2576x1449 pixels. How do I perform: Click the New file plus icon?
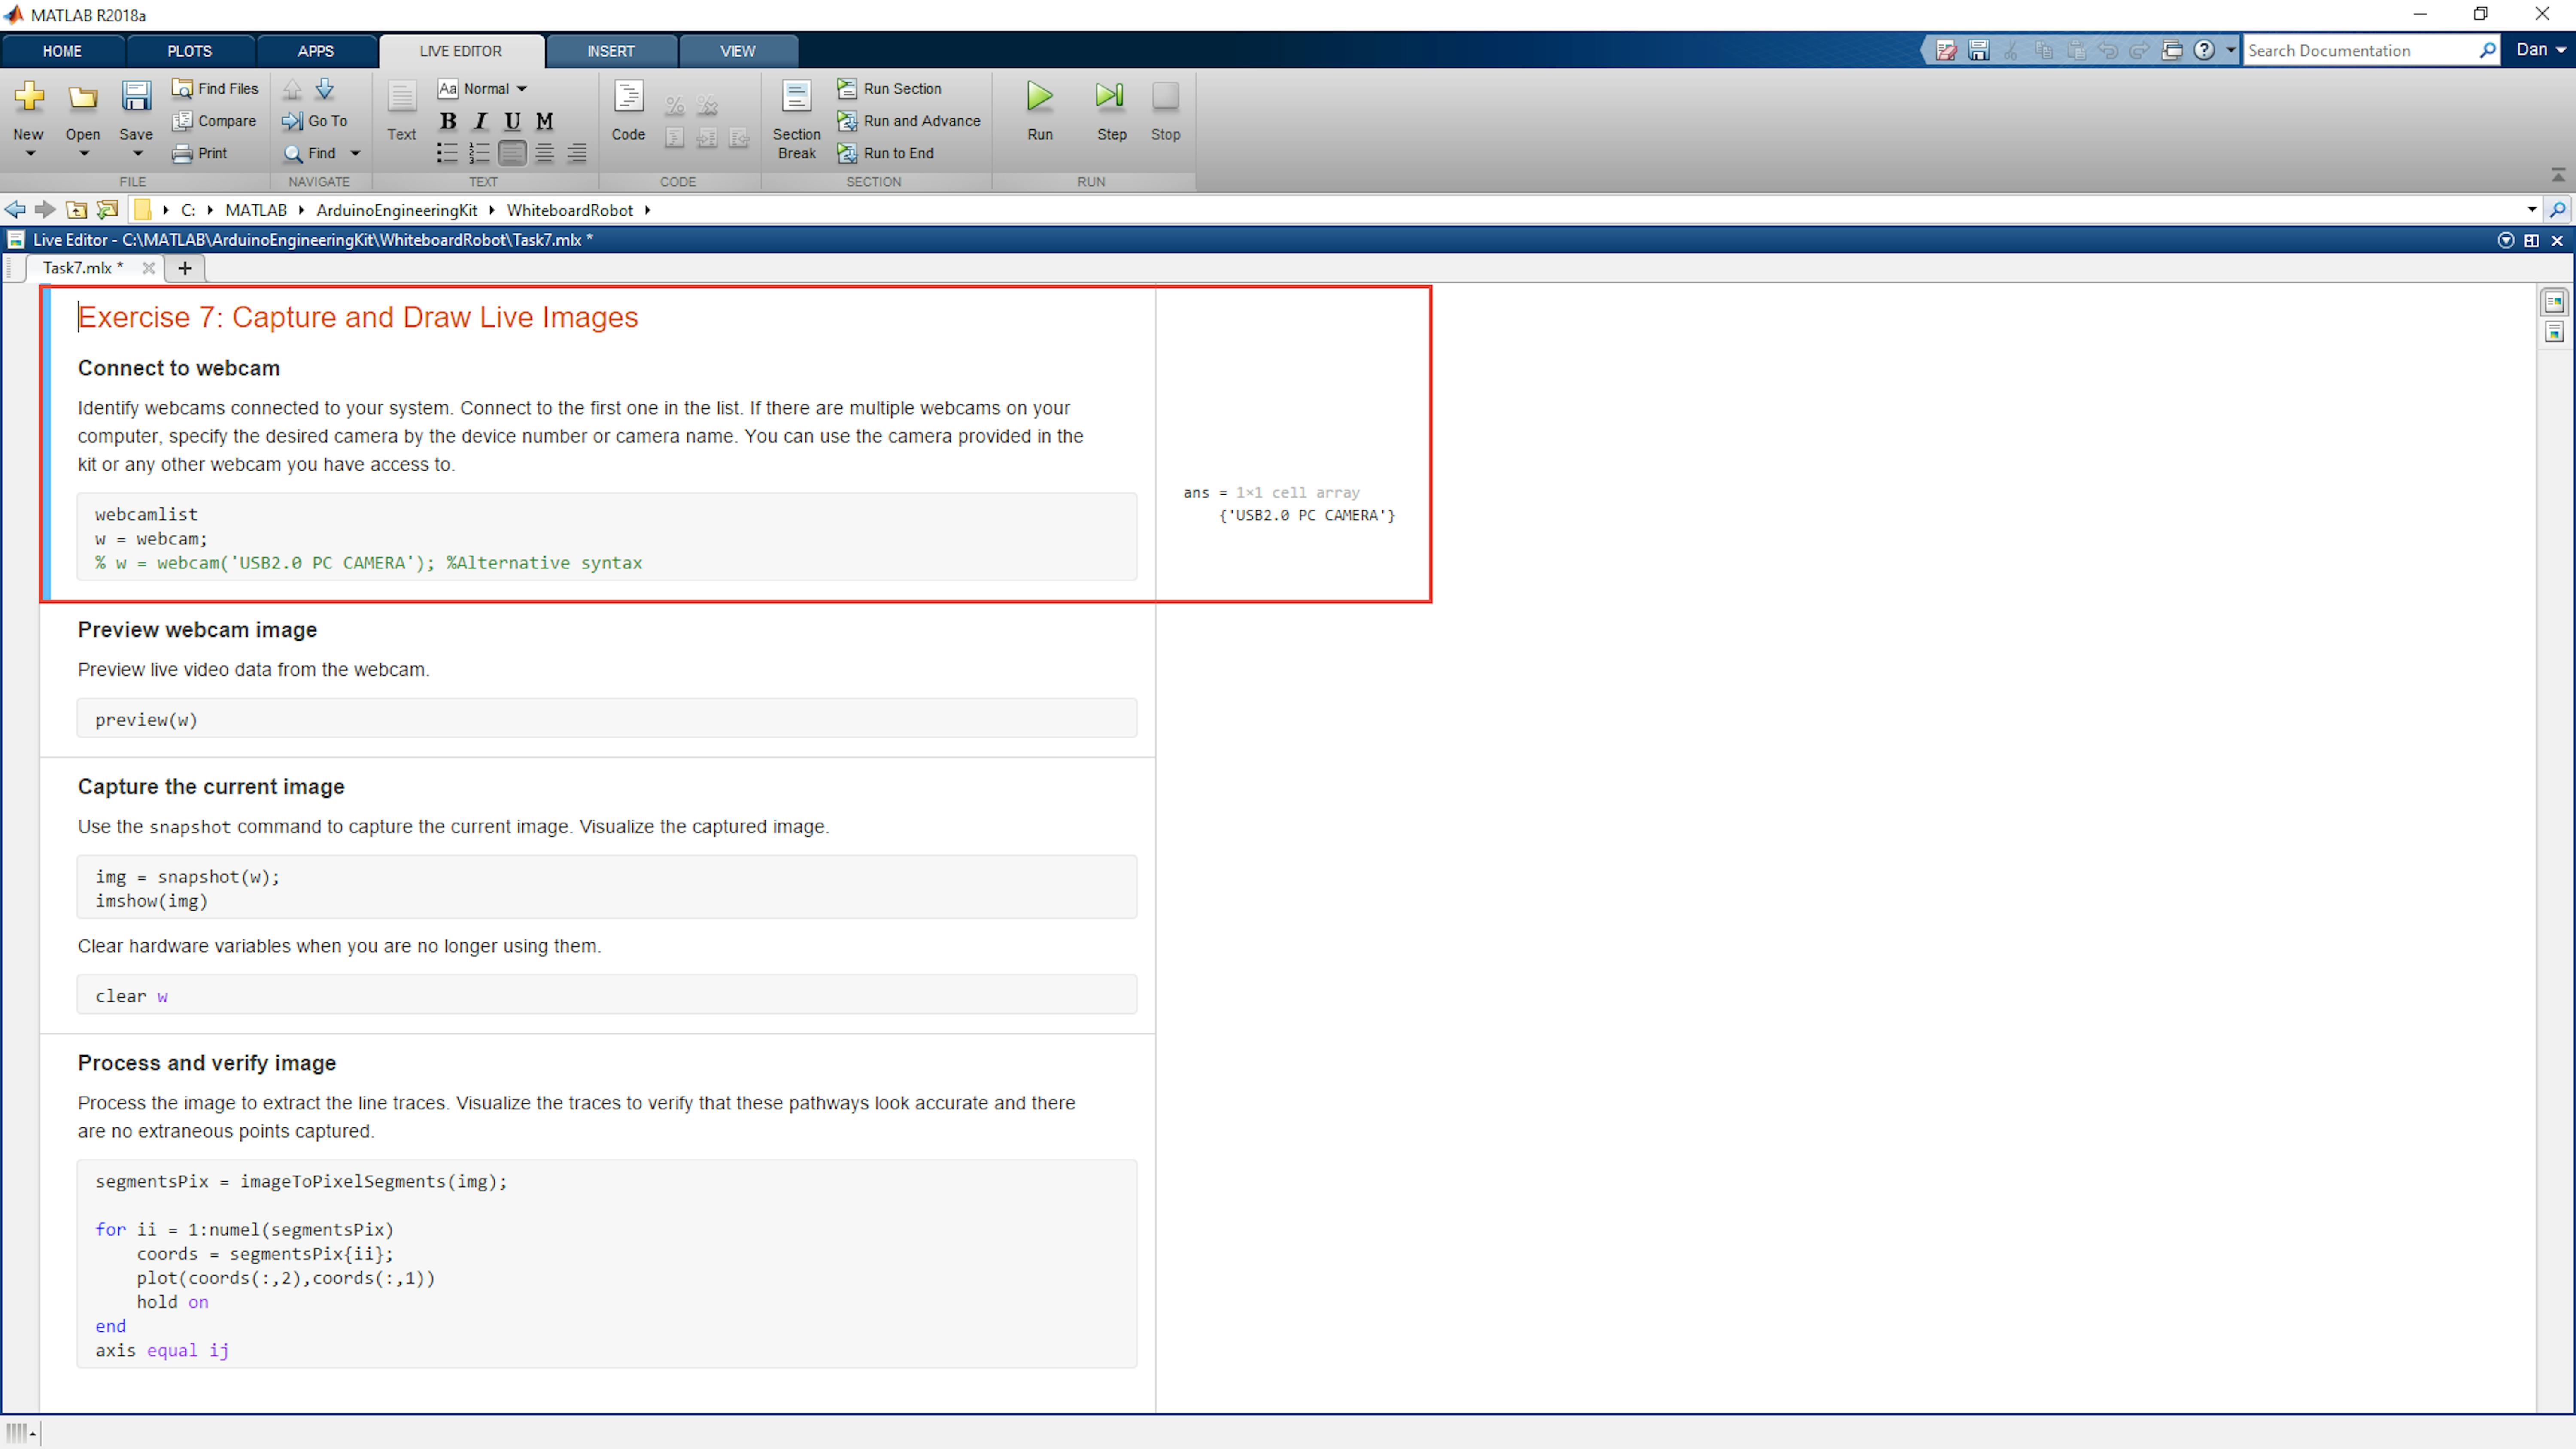[x=29, y=97]
